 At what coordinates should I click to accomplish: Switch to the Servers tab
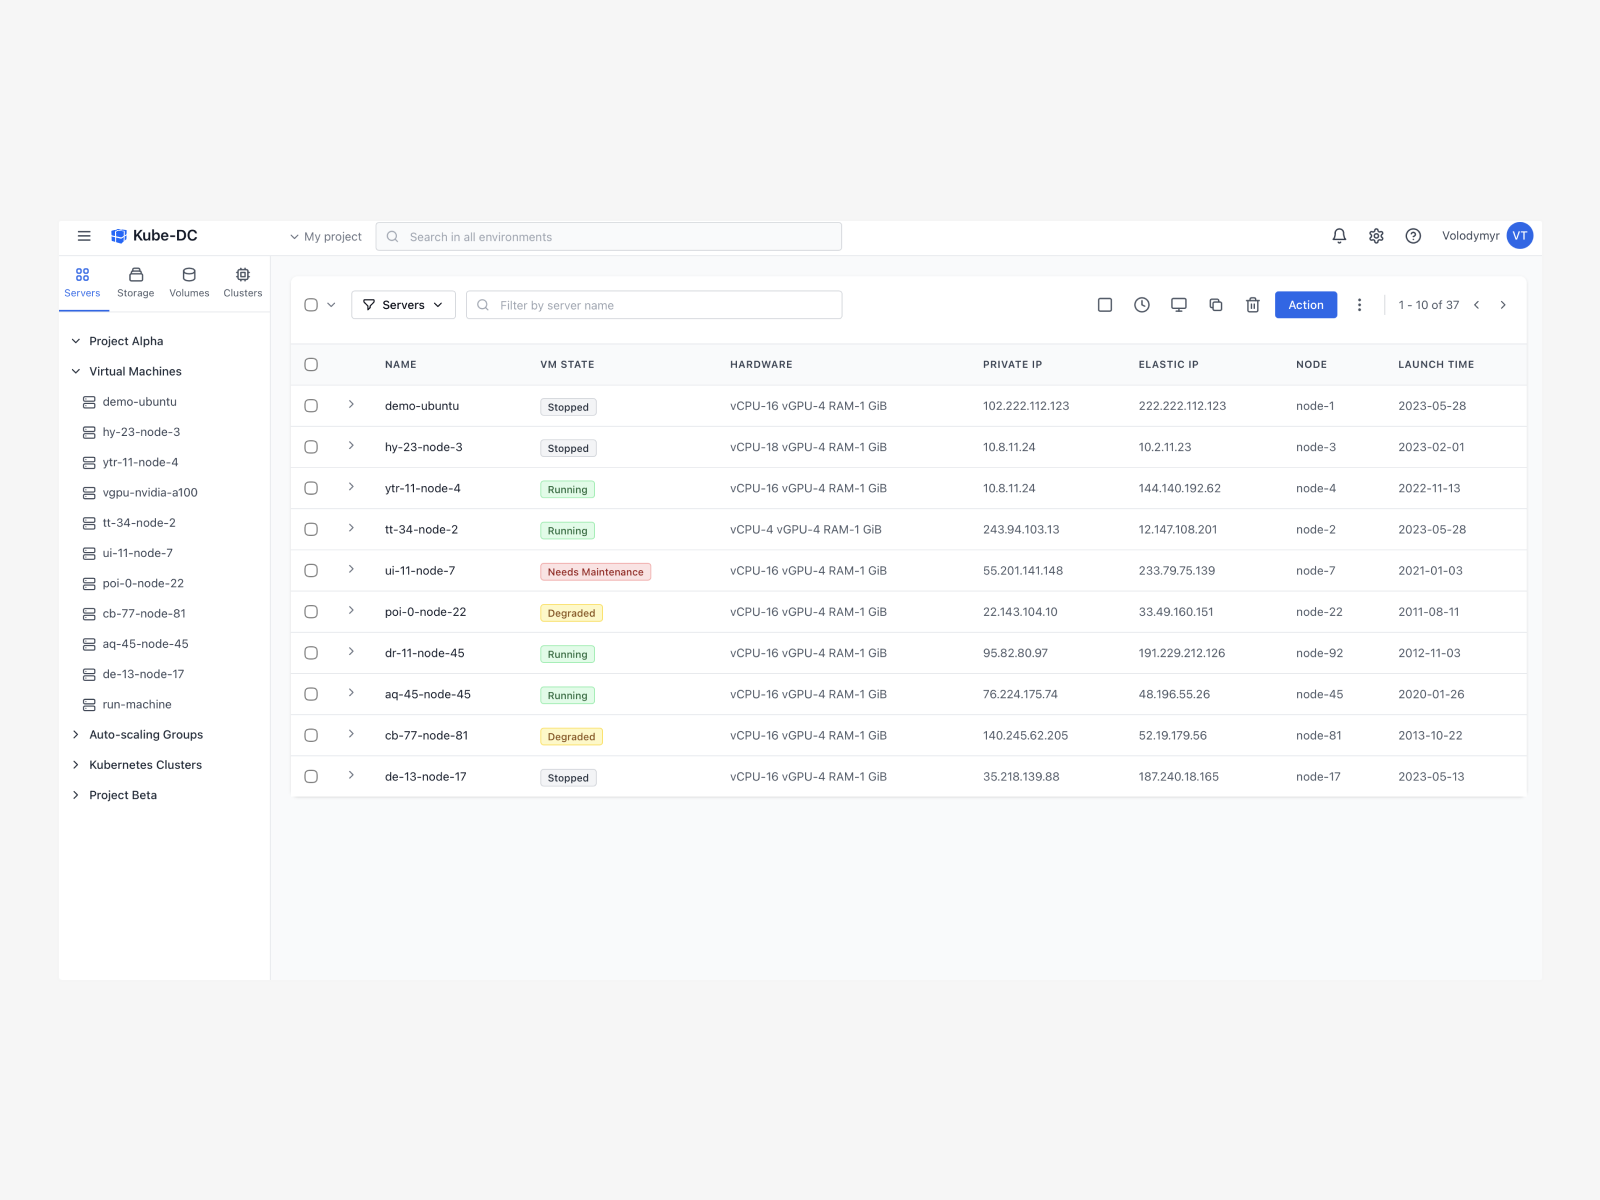click(x=82, y=281)
